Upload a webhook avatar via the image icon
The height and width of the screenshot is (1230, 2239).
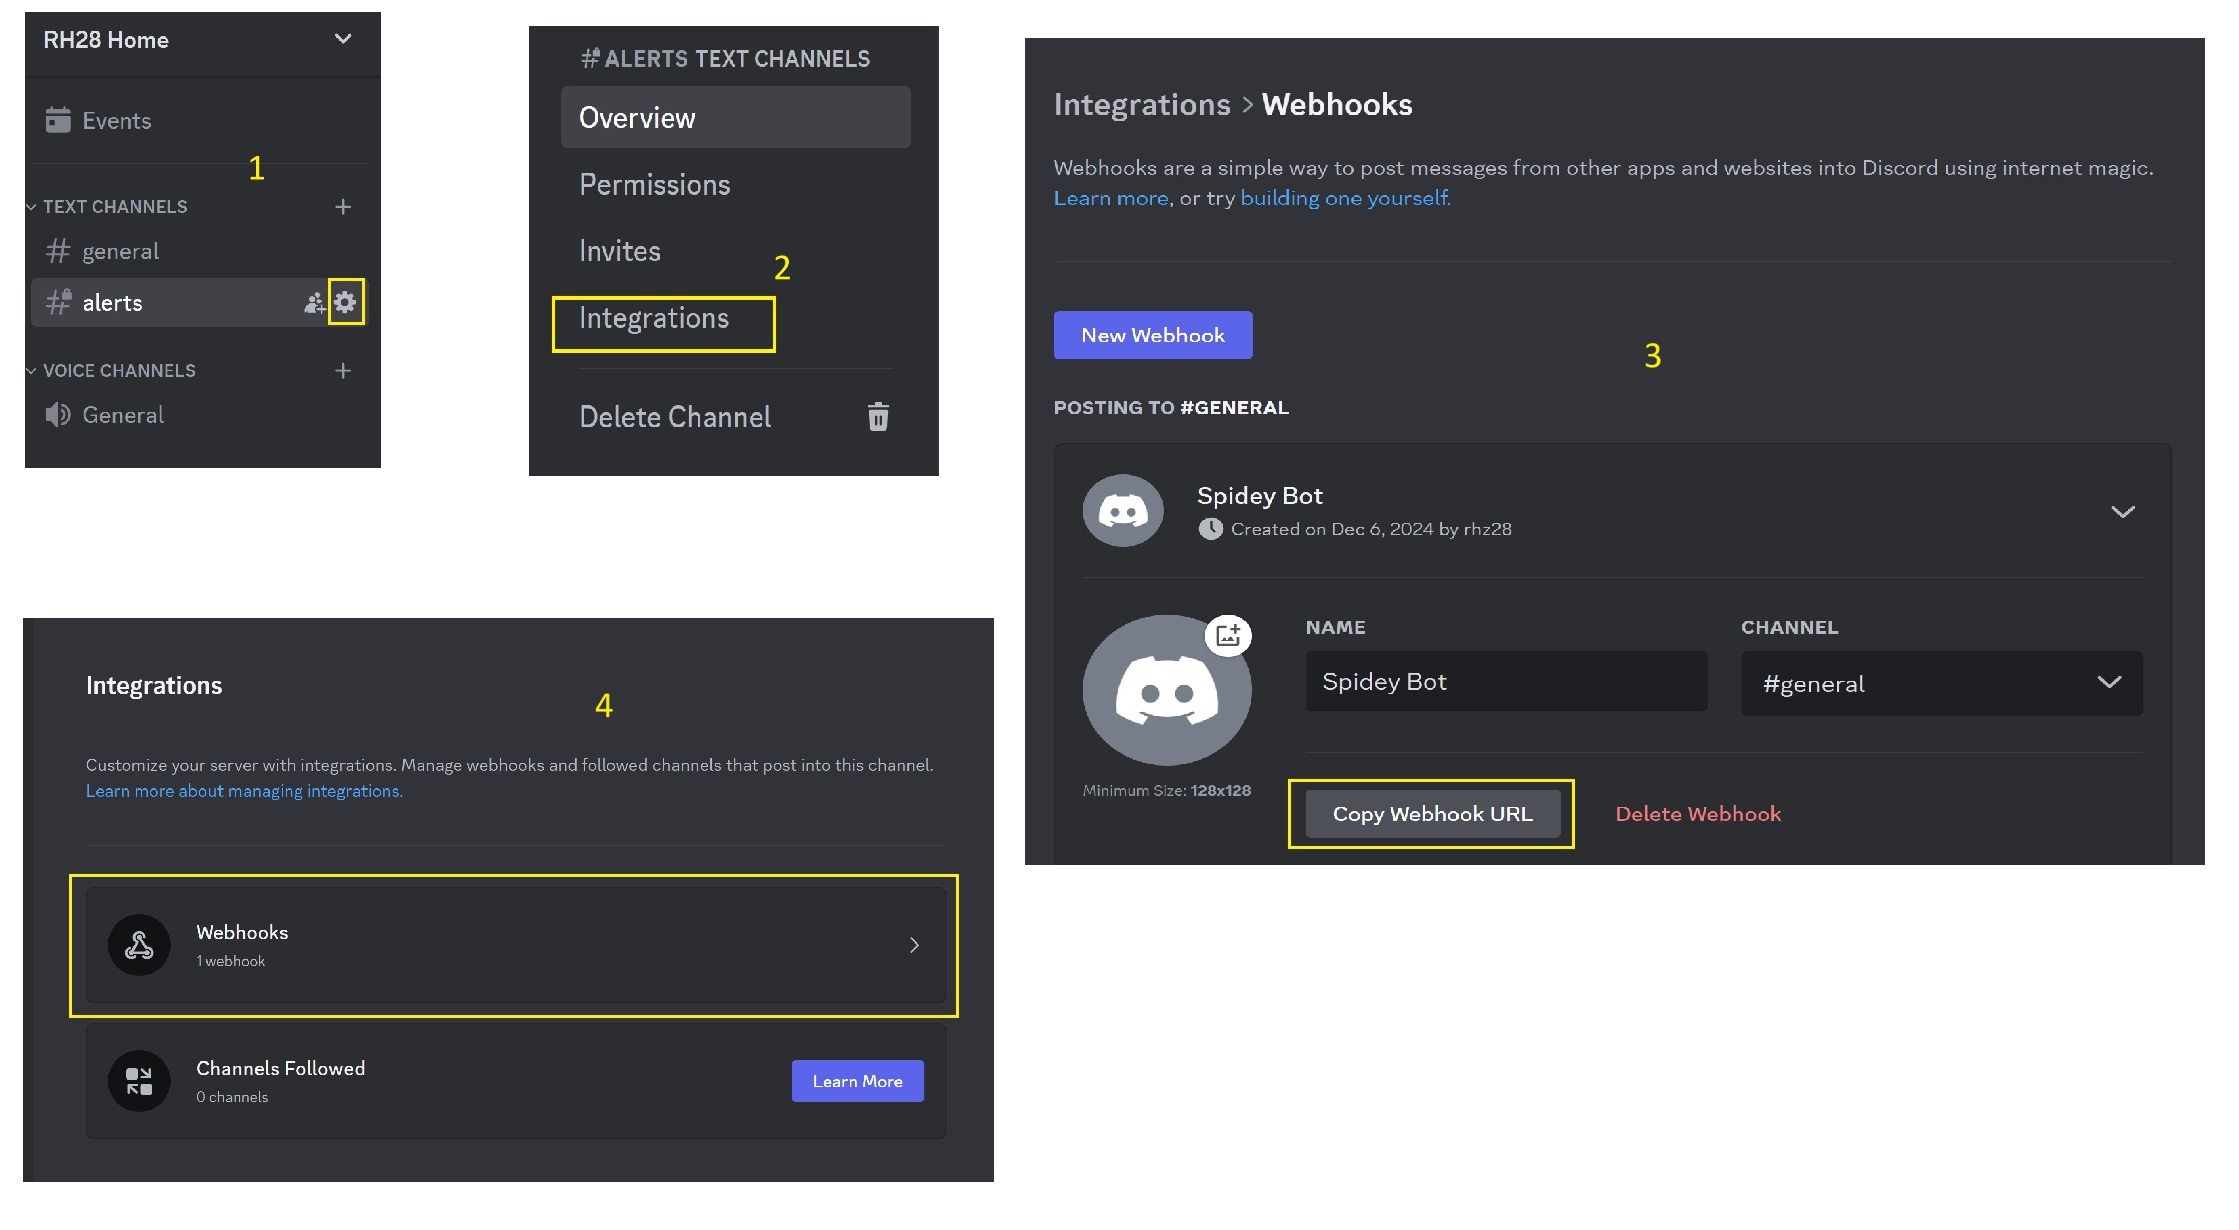point(1229,633)
